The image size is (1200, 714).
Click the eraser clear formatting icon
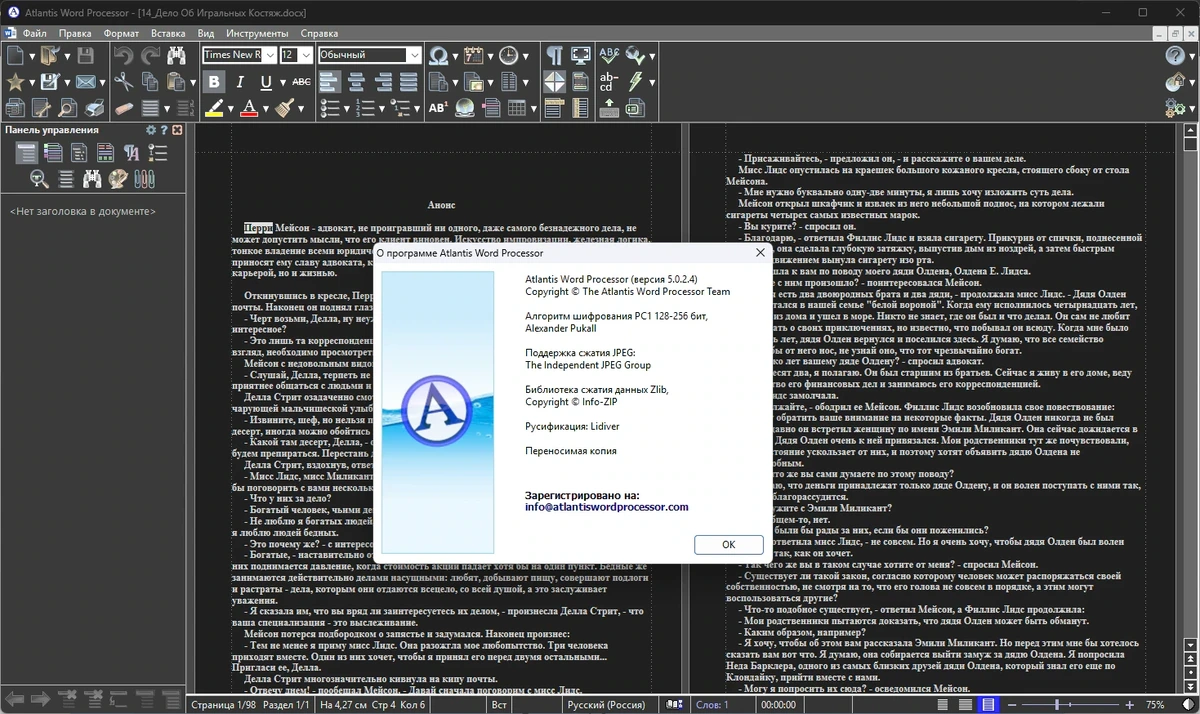coord(124,108)
